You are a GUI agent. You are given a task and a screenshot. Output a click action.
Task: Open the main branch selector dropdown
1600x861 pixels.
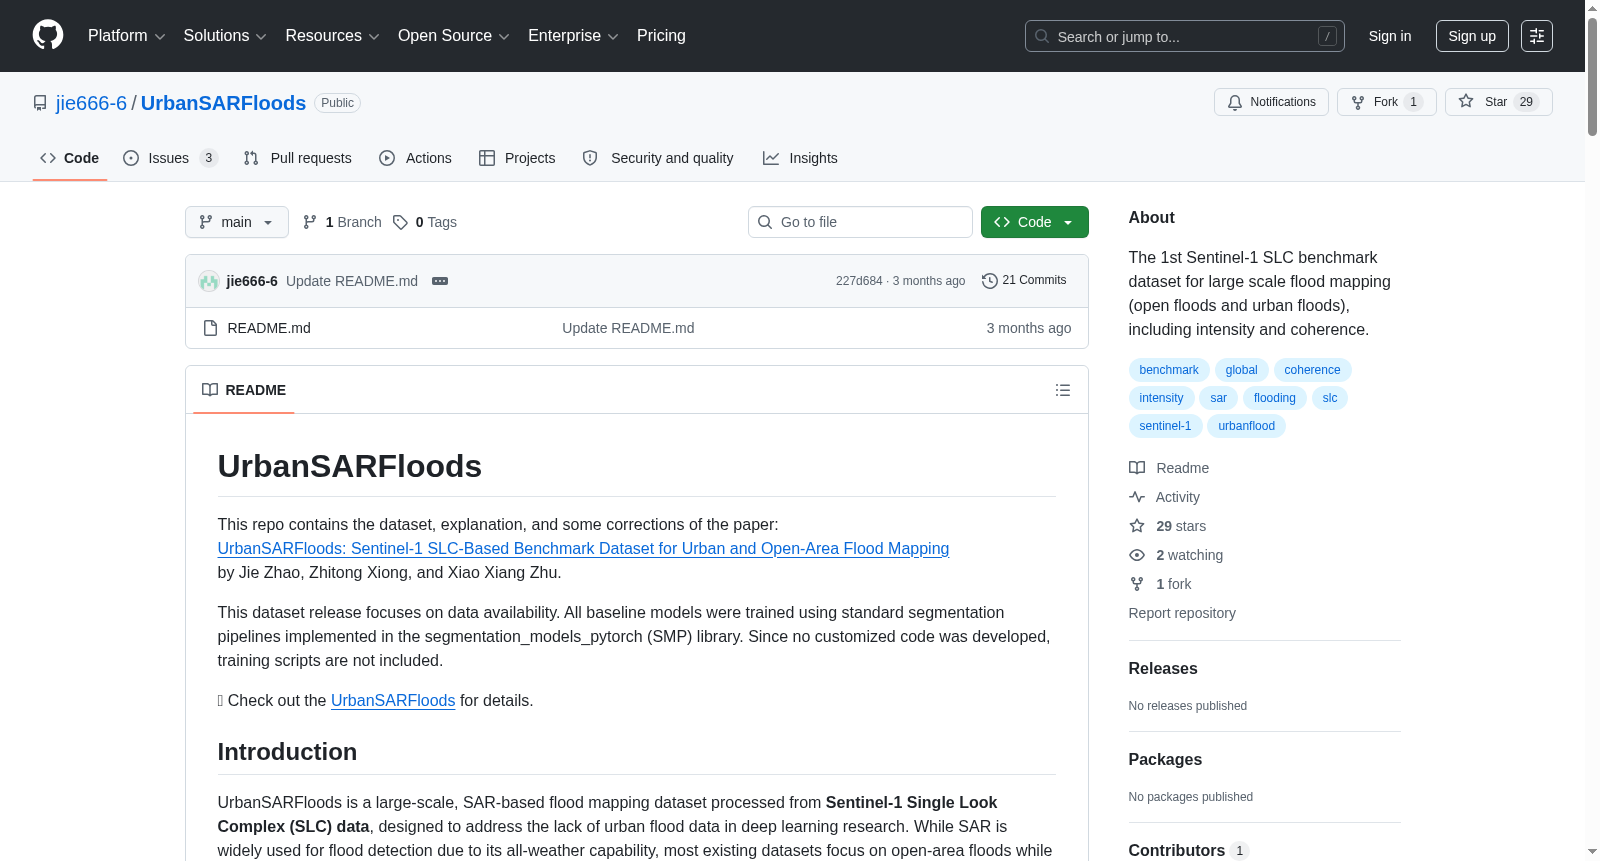point(237,222)
